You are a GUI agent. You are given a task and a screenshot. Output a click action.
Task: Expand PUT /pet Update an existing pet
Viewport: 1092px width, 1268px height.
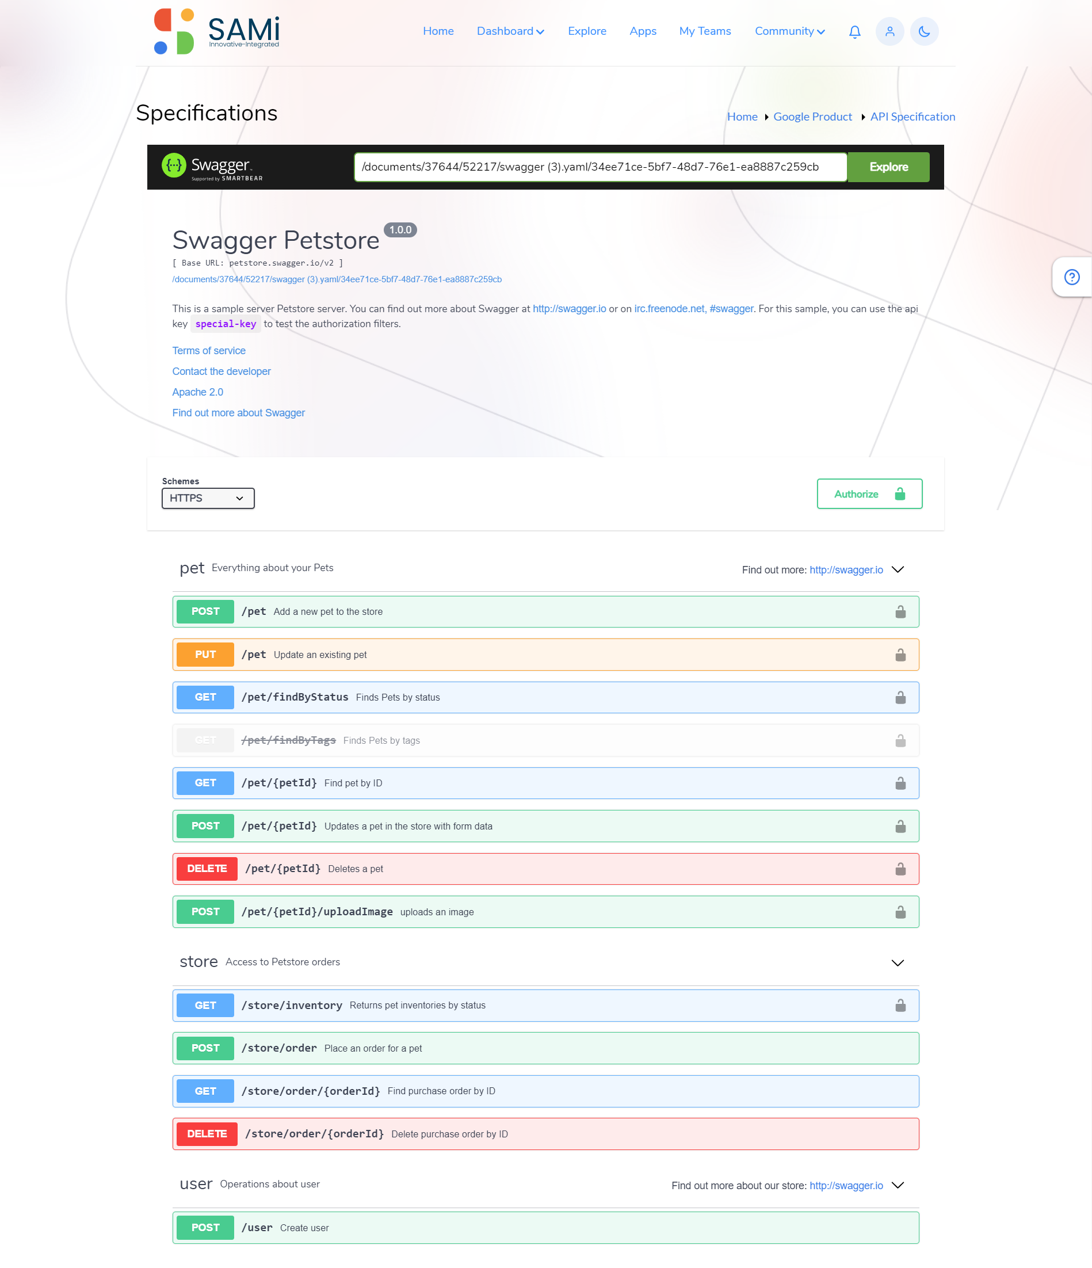point(545,655)
